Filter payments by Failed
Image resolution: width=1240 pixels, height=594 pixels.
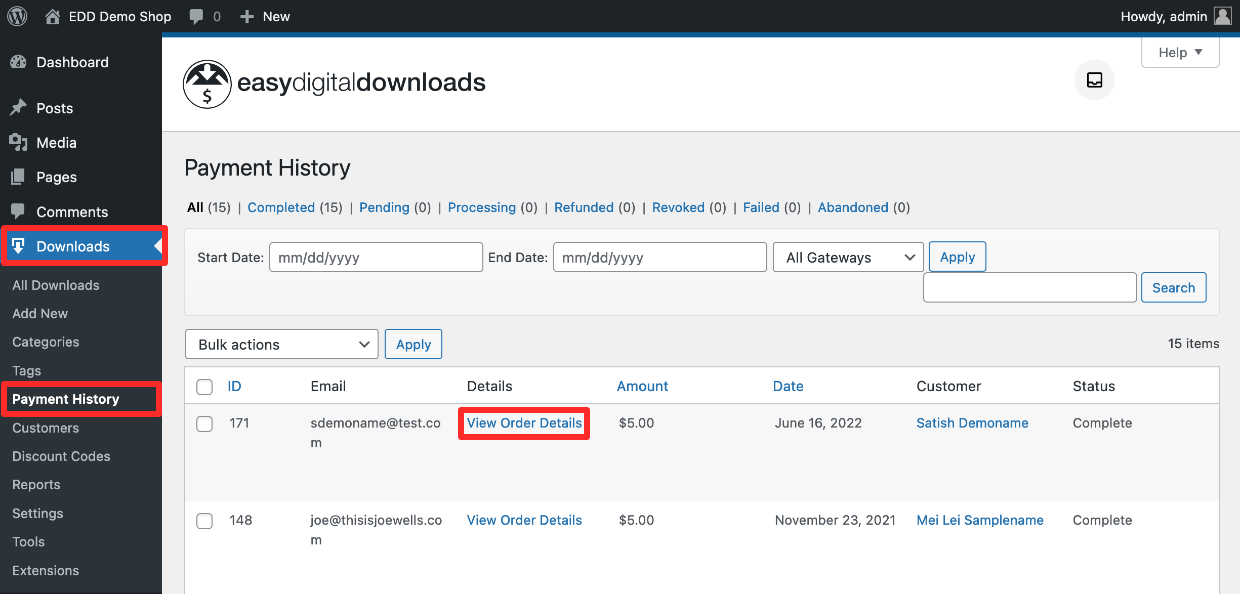(761, 208)
